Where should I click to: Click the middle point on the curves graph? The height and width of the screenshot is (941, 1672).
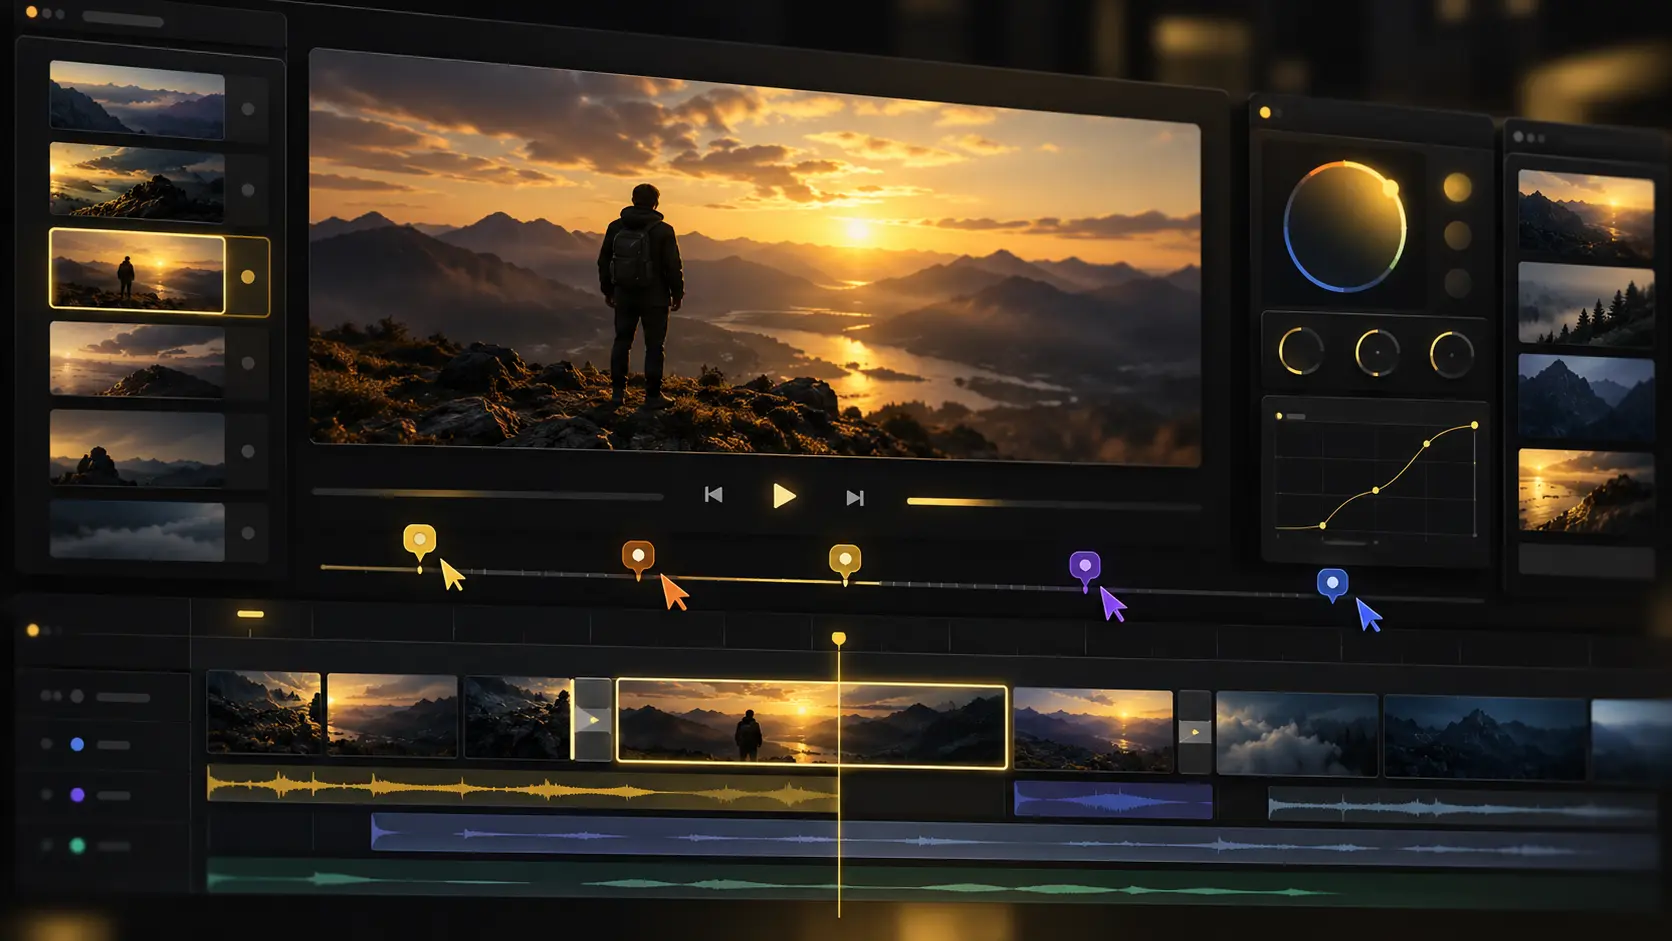point(1376,490)
